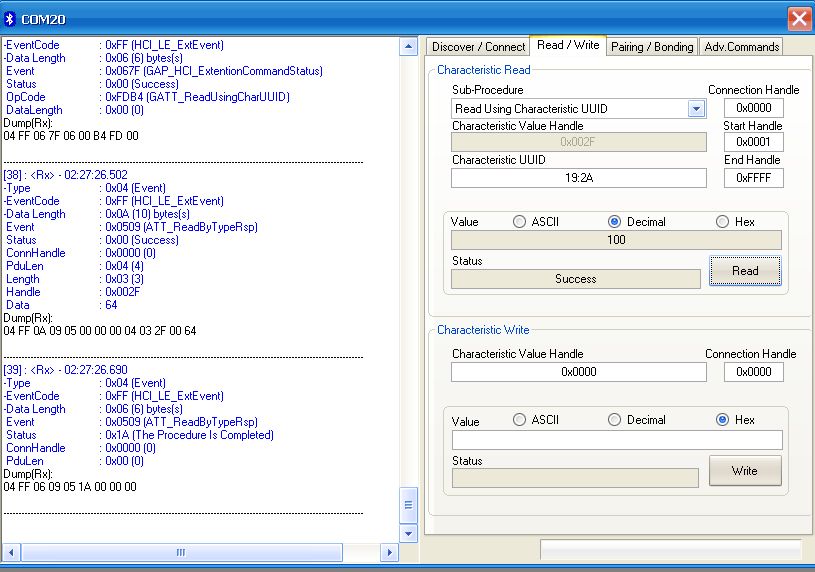Click the log entry header [38] : <Rx> - 02:27:26.502
This screenshot has width=815, height=572.
tap(65, 175)
